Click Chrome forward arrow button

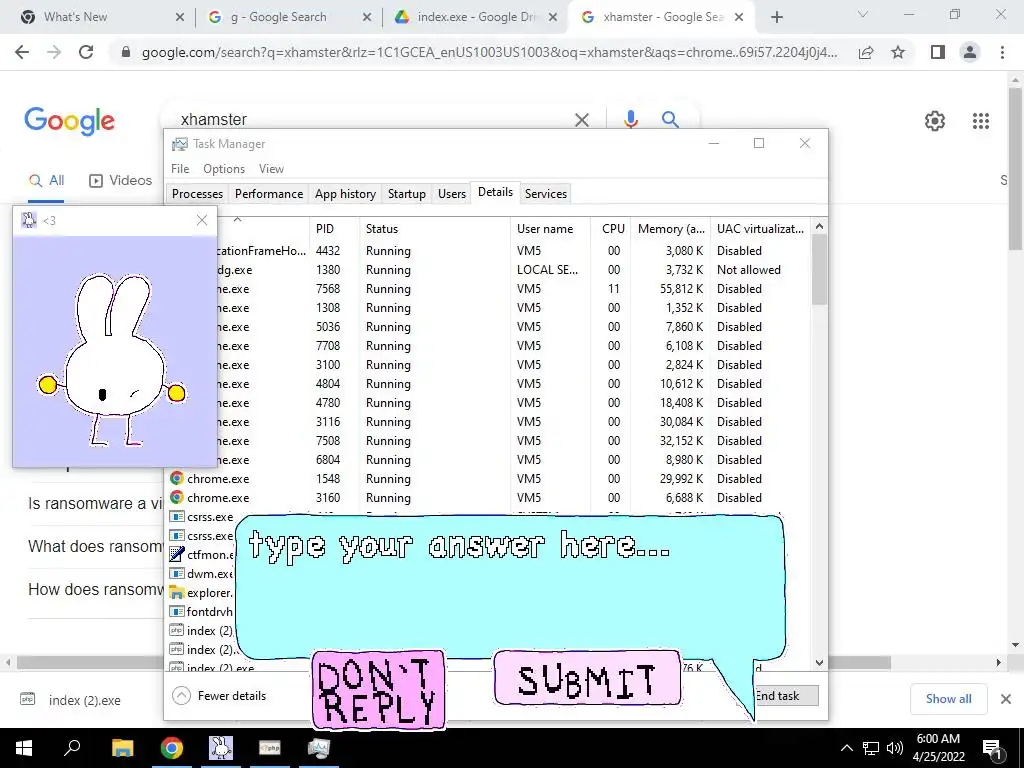click(54, 52)
